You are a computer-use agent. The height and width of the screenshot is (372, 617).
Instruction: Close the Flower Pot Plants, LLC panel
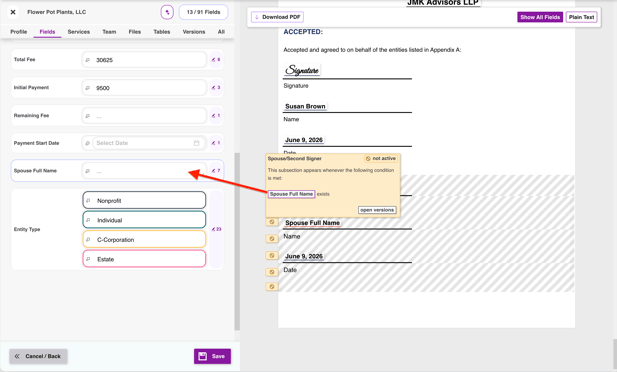13,12
